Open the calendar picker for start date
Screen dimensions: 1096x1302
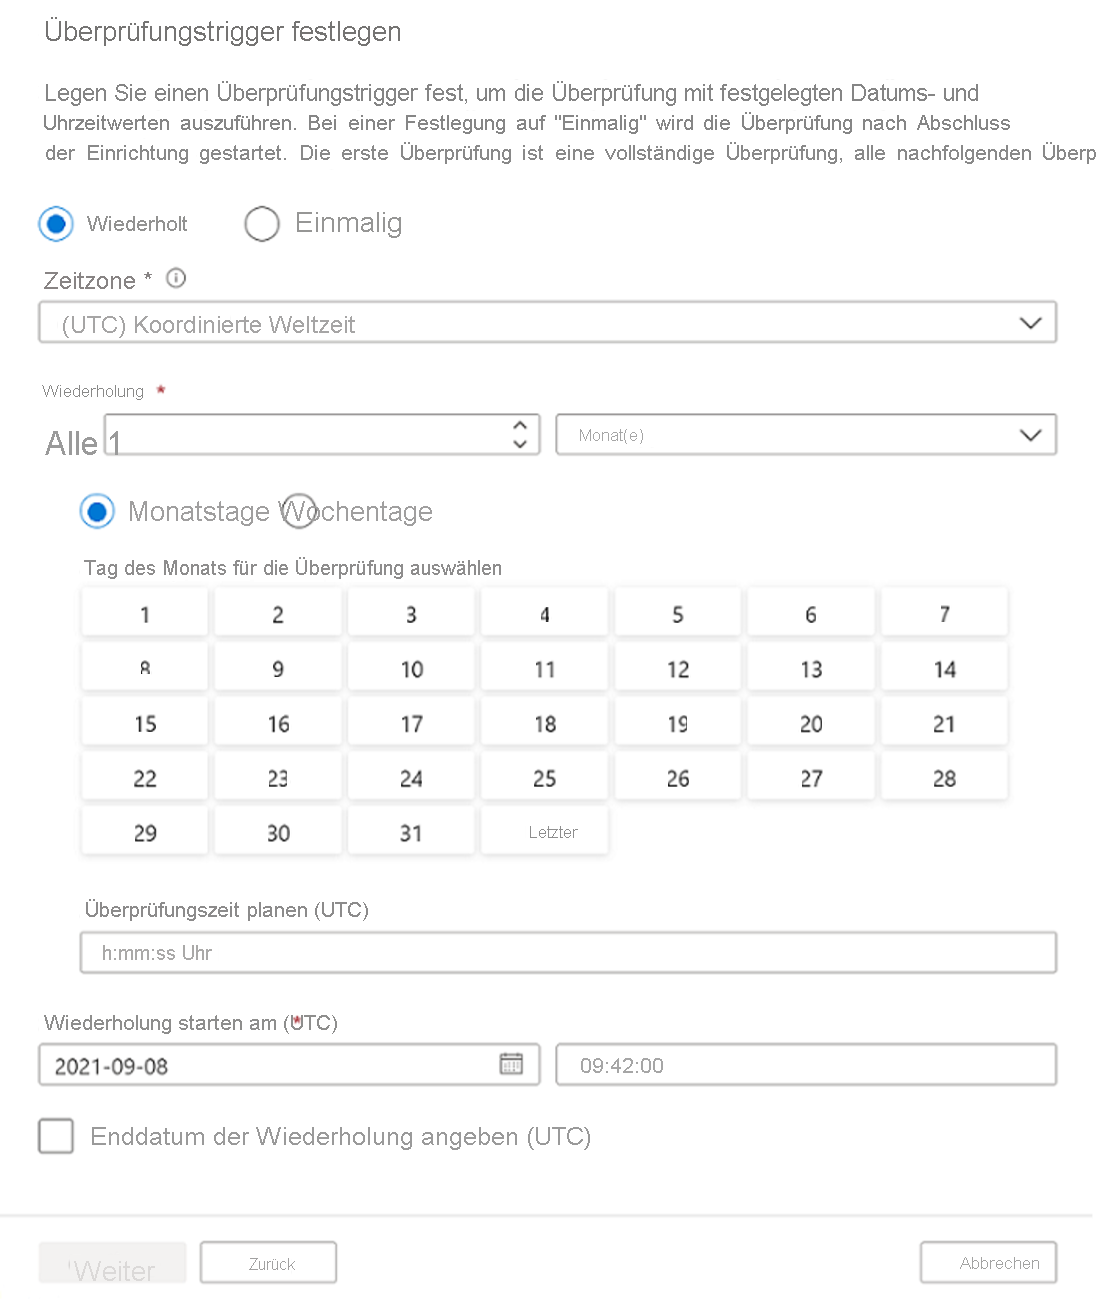[x=512, y=1064]
